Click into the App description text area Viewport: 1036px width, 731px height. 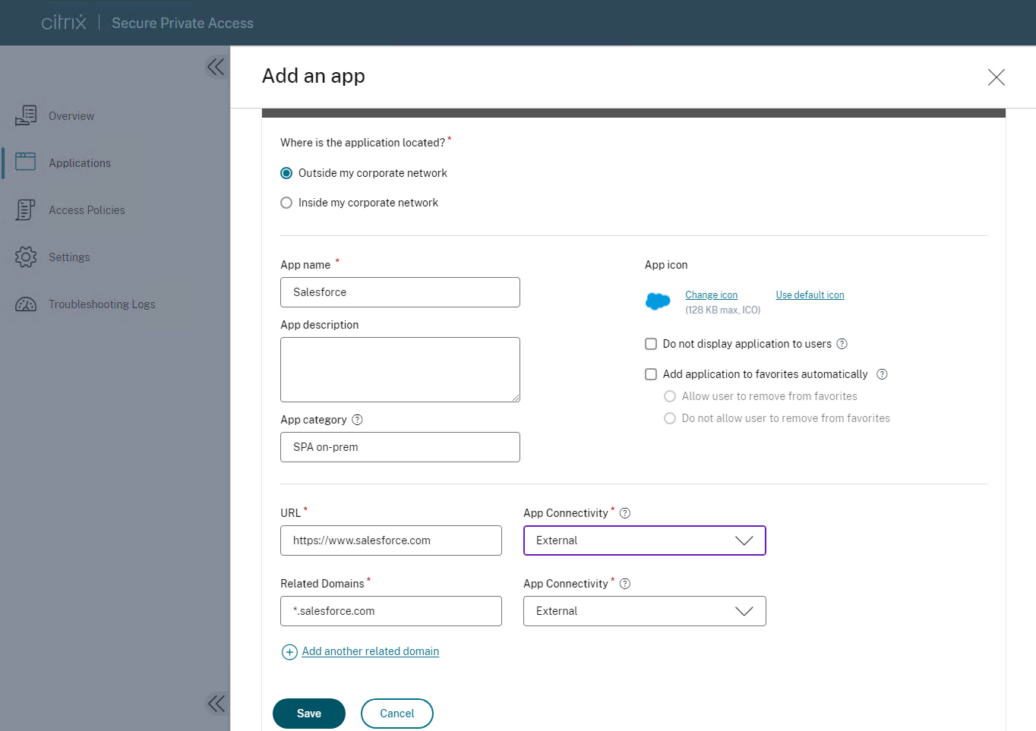[x=399, y=369]
